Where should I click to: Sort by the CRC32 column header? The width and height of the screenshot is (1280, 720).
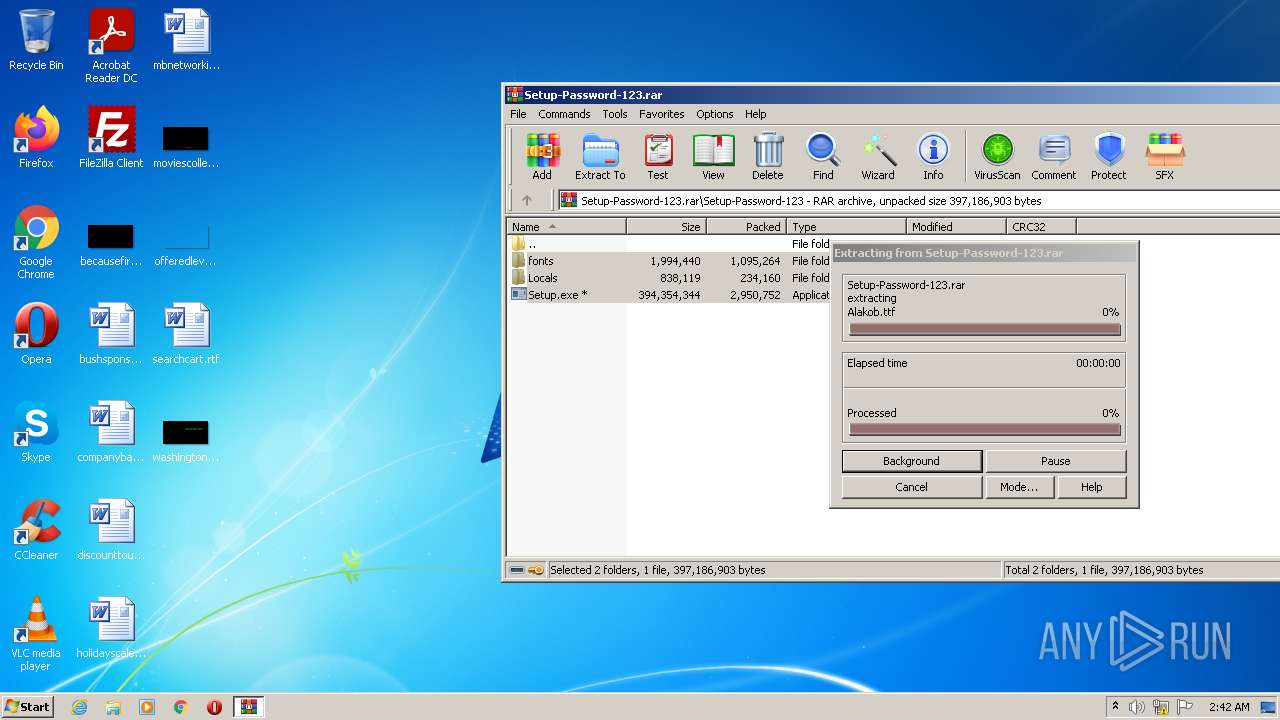click(x=1042, y=227)
